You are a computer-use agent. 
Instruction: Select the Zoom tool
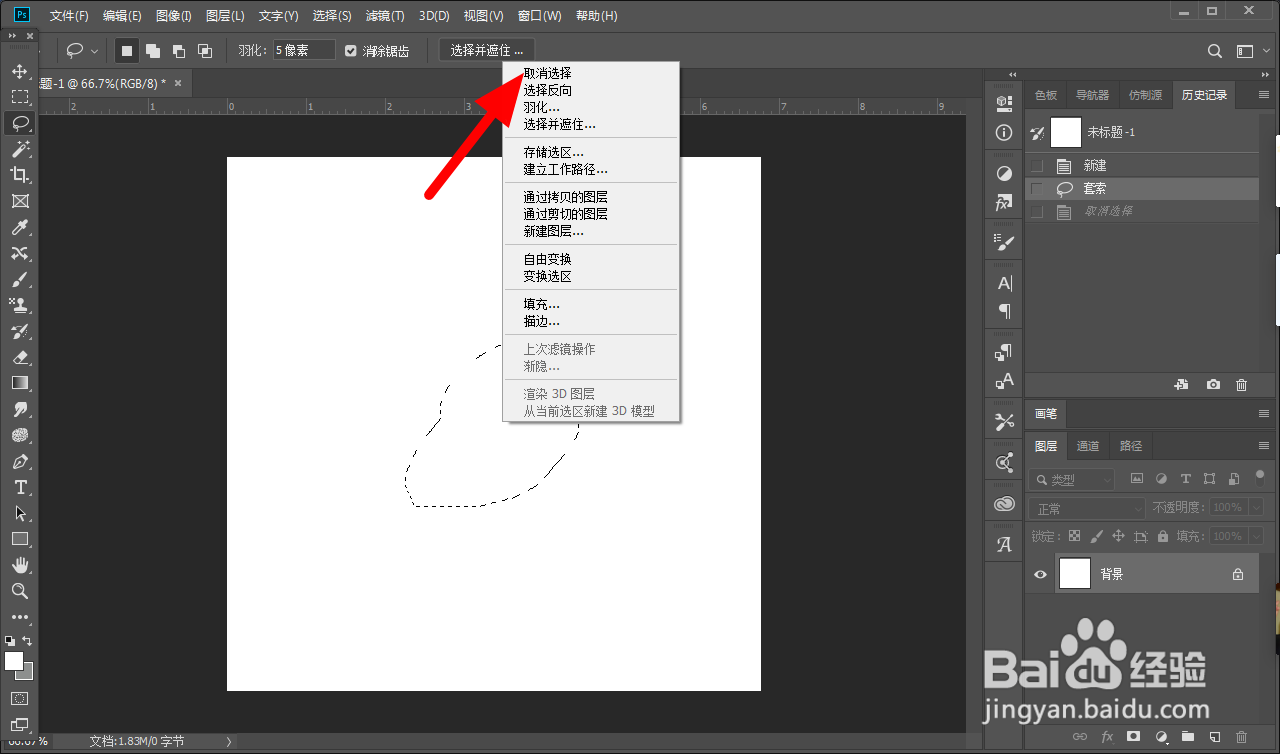coord(20,591)
